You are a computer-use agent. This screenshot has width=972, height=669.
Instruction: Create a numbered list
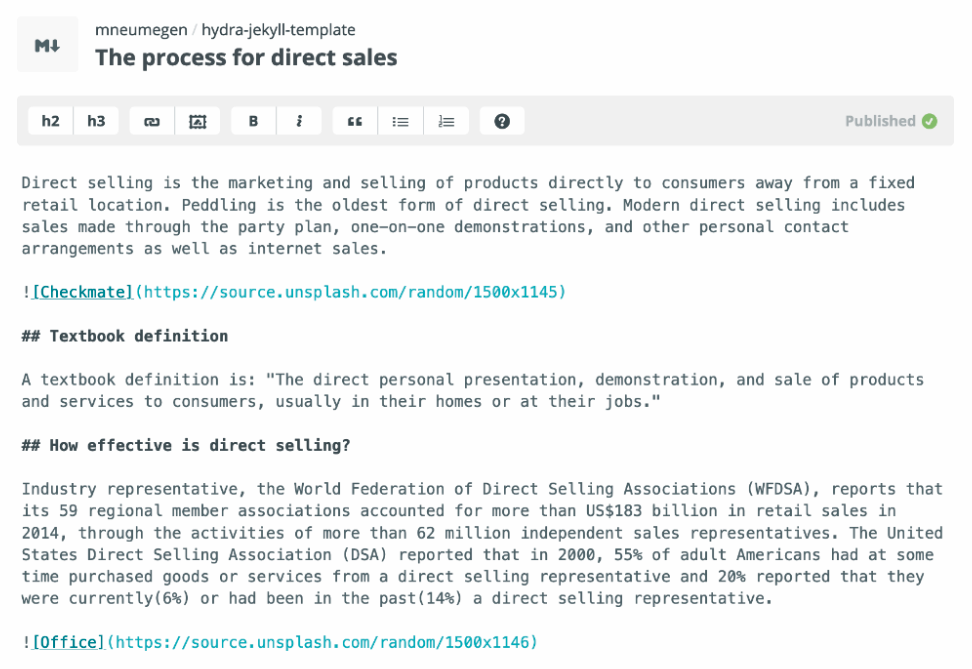coord(446,120)
